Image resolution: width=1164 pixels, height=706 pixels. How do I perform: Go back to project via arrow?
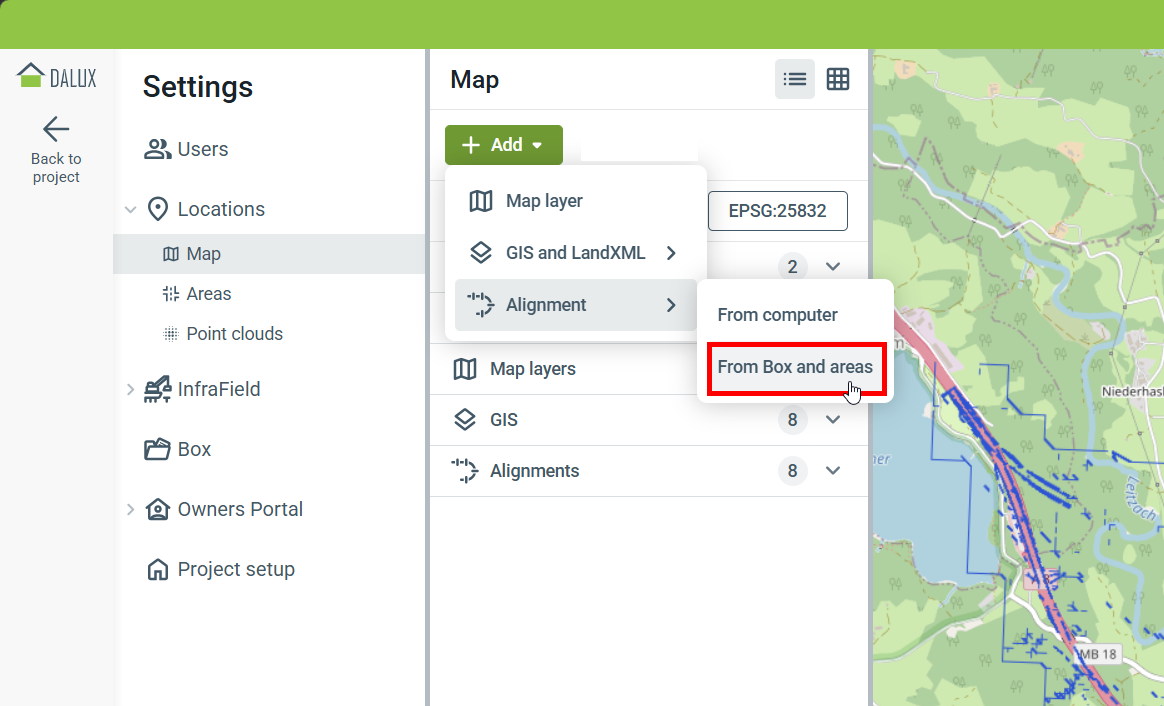(x=56, y=129)
